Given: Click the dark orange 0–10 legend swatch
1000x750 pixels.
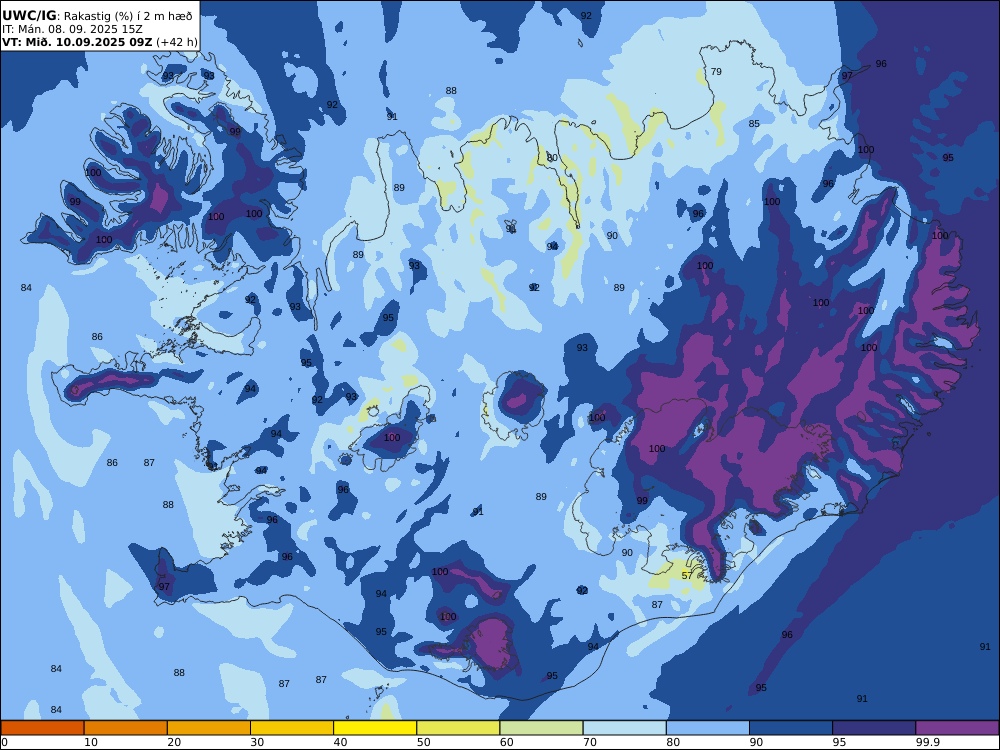Looking at the screenshot, I should point(42,728).
